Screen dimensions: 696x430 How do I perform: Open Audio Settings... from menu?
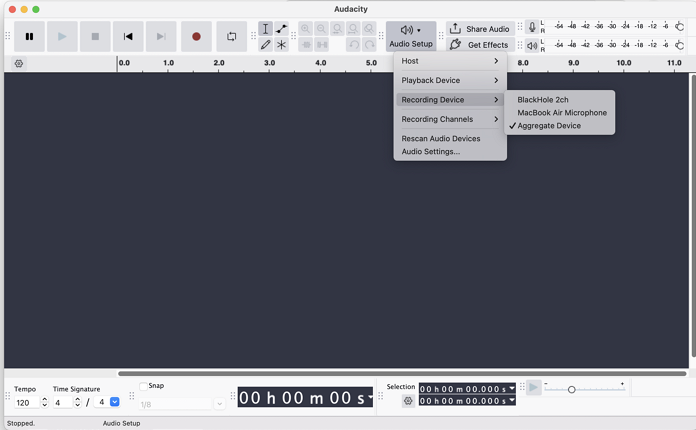pos(450,151)
